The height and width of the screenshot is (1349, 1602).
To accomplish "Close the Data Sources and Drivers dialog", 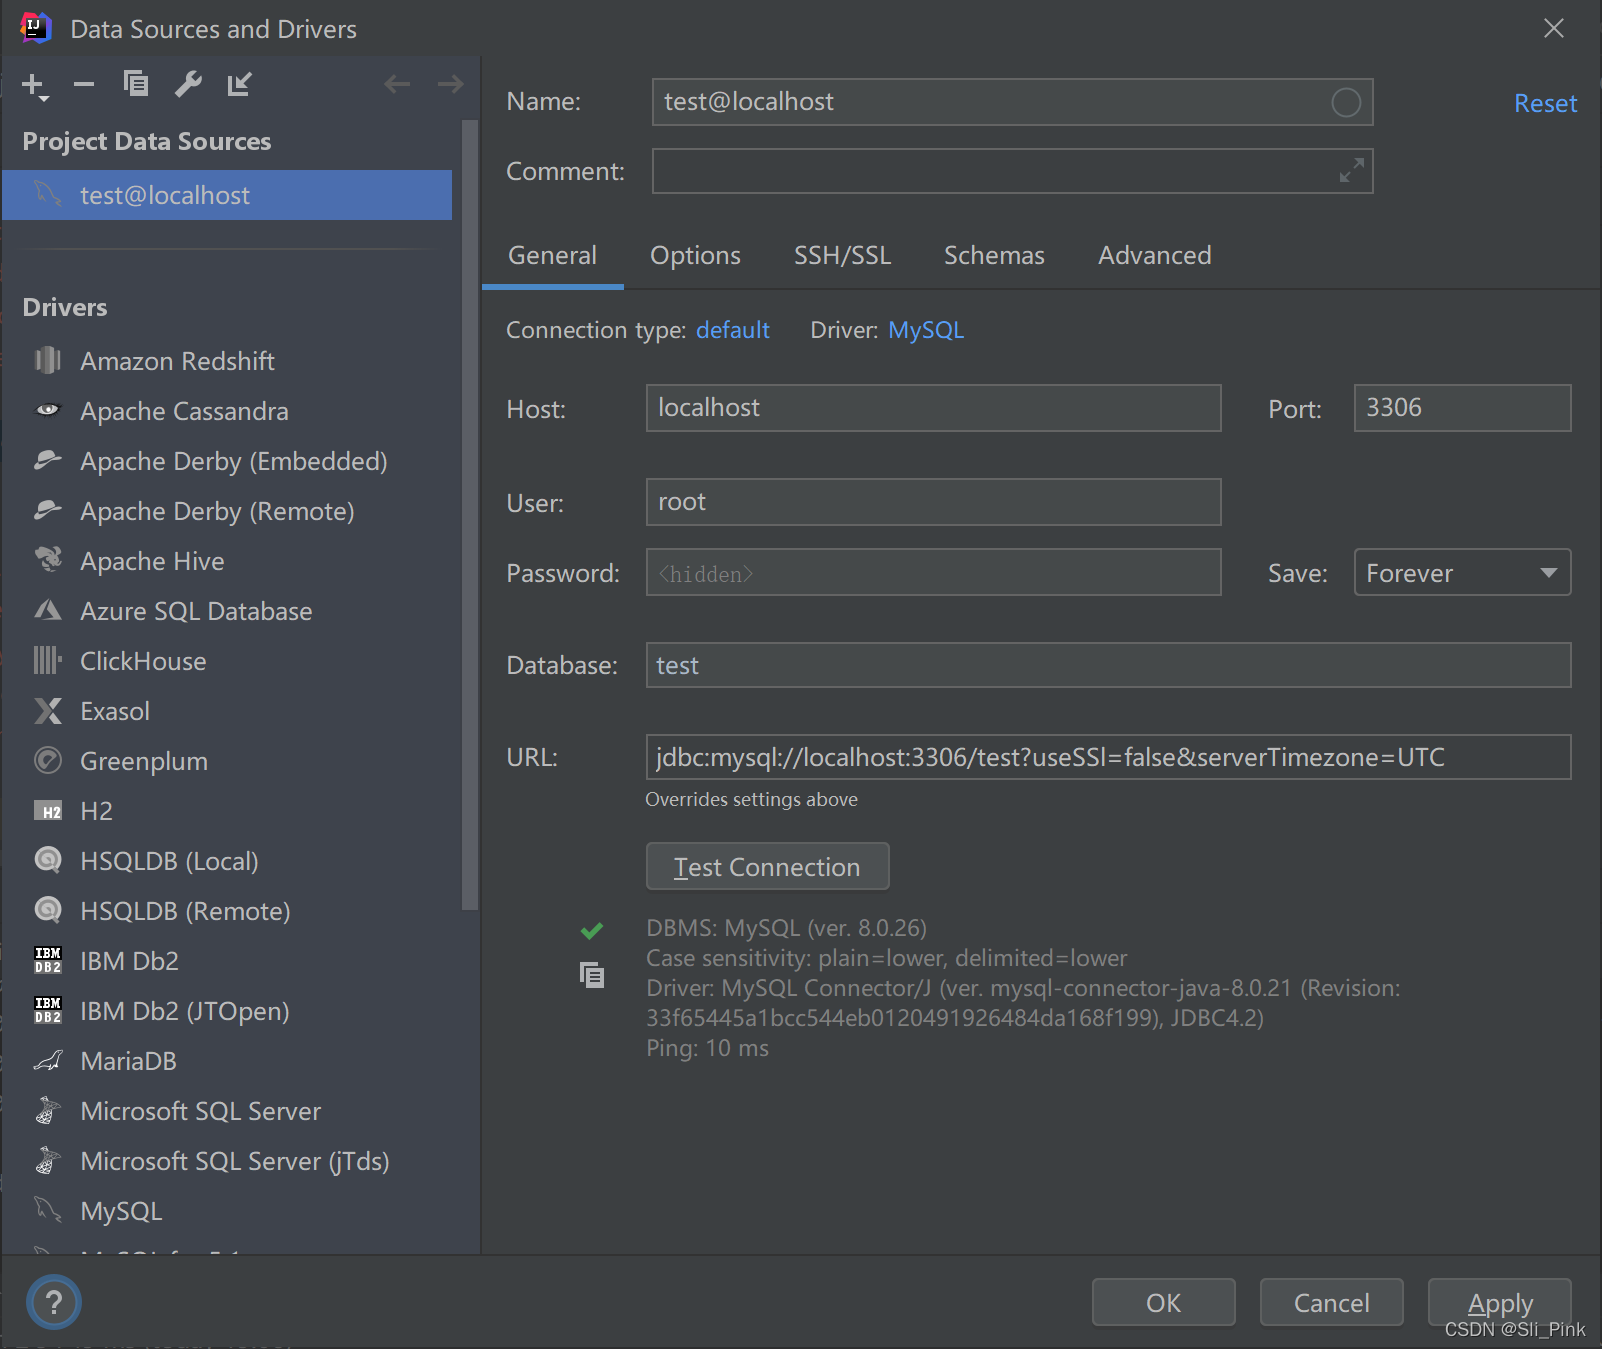I will click(x=1553, y=28).
